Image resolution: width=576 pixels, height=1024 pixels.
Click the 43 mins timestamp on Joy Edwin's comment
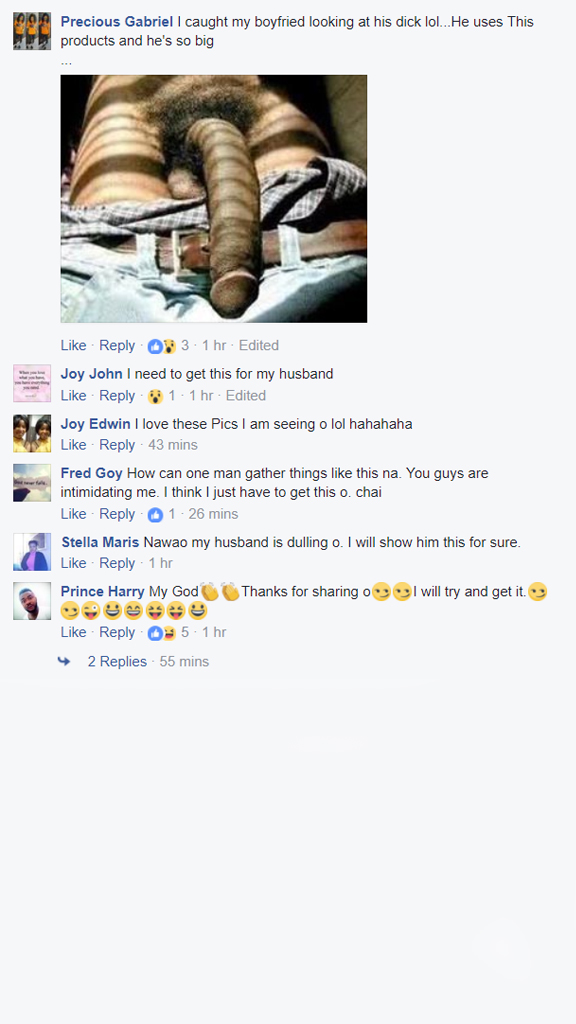(172, 445)
